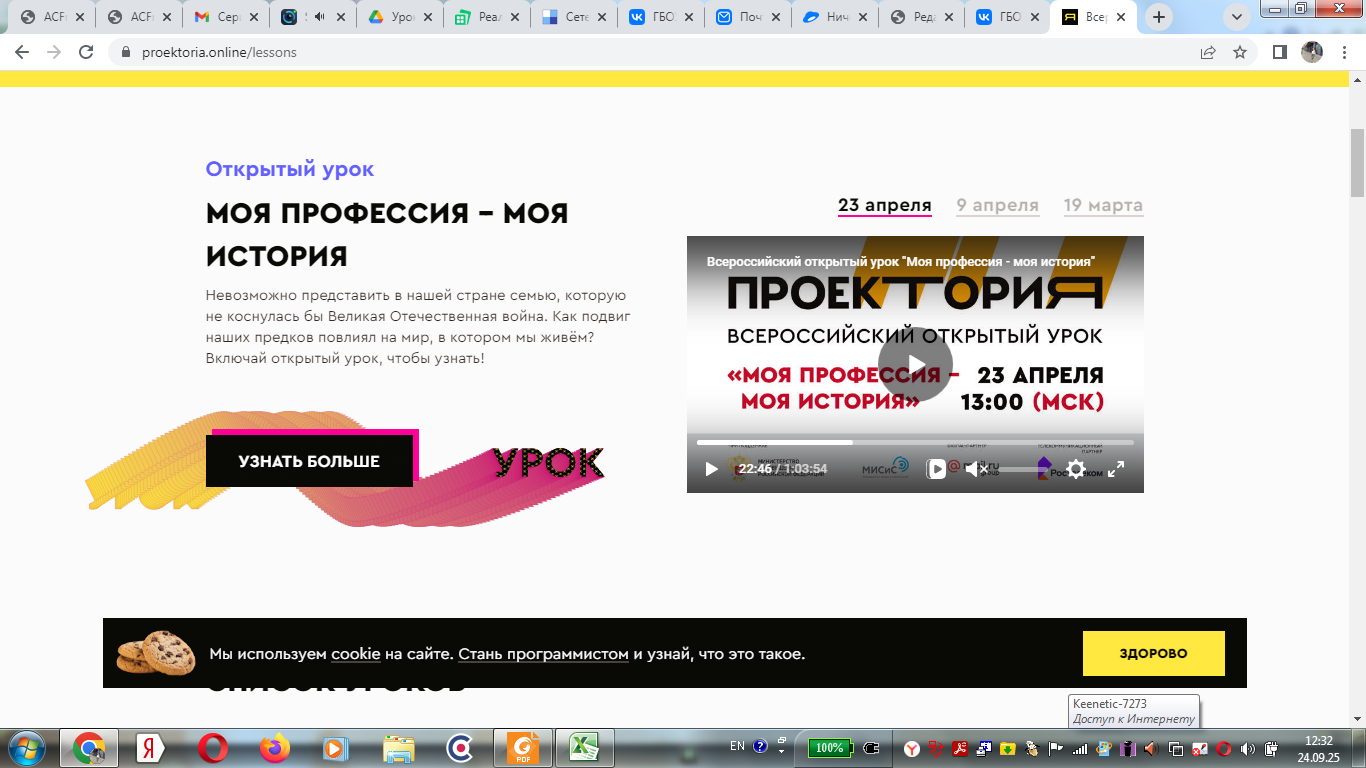Open the cookie link in banner
Viewport: 1366px width, 768px height.
pyautogui.click(x=356, y=654)
